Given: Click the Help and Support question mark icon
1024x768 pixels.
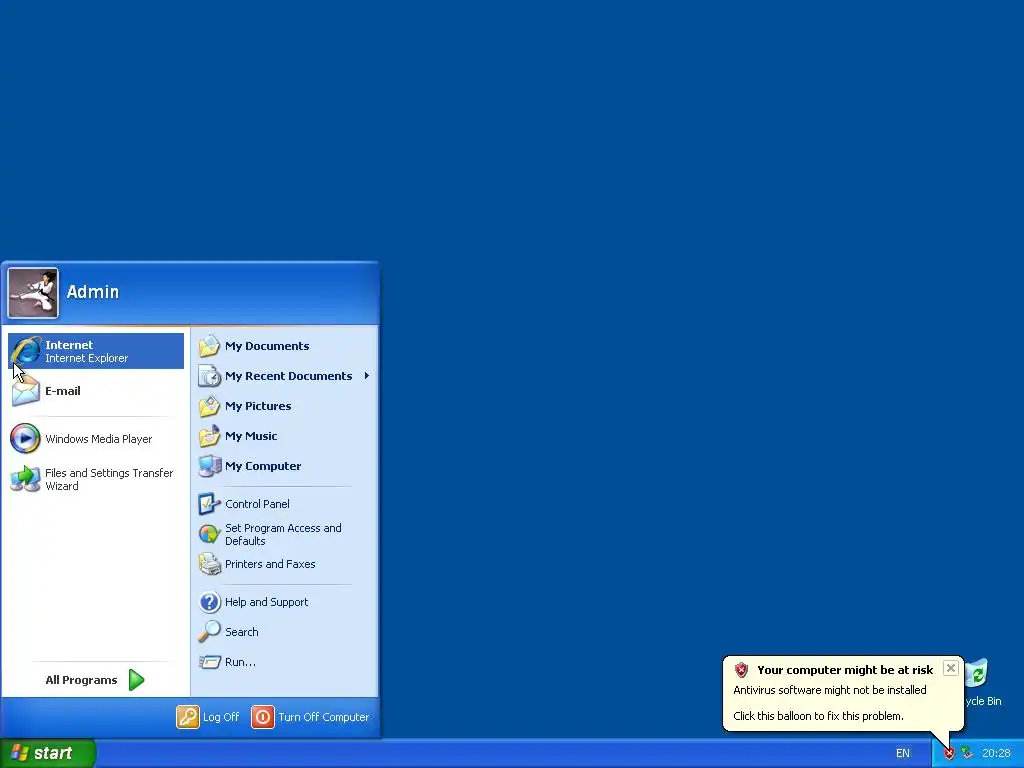Looking at the screenshot, I should (210, 602).
